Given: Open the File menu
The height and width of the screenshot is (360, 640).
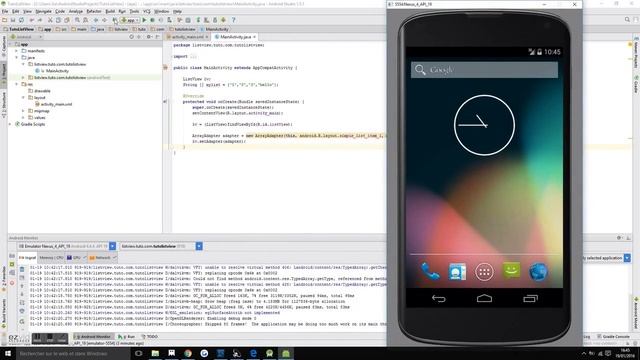Looking at the screenshot, I should [5, 11].
